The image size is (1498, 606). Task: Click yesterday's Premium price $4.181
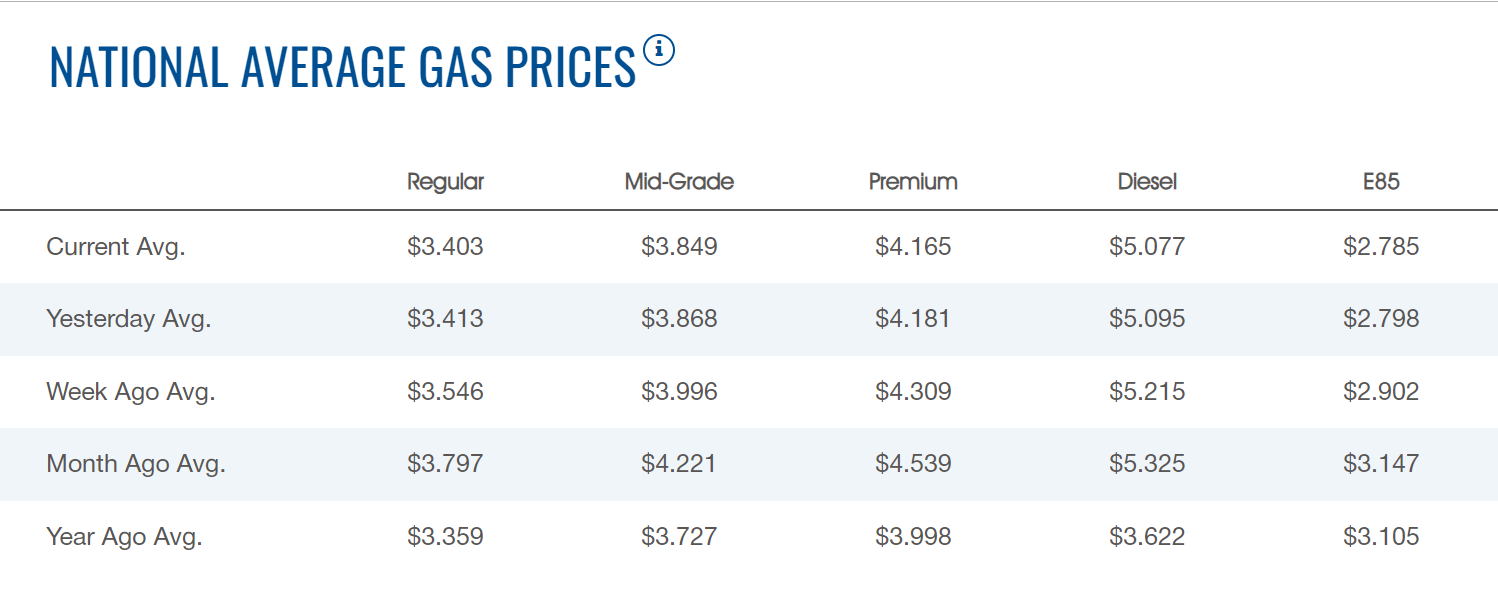click(913, 319)
